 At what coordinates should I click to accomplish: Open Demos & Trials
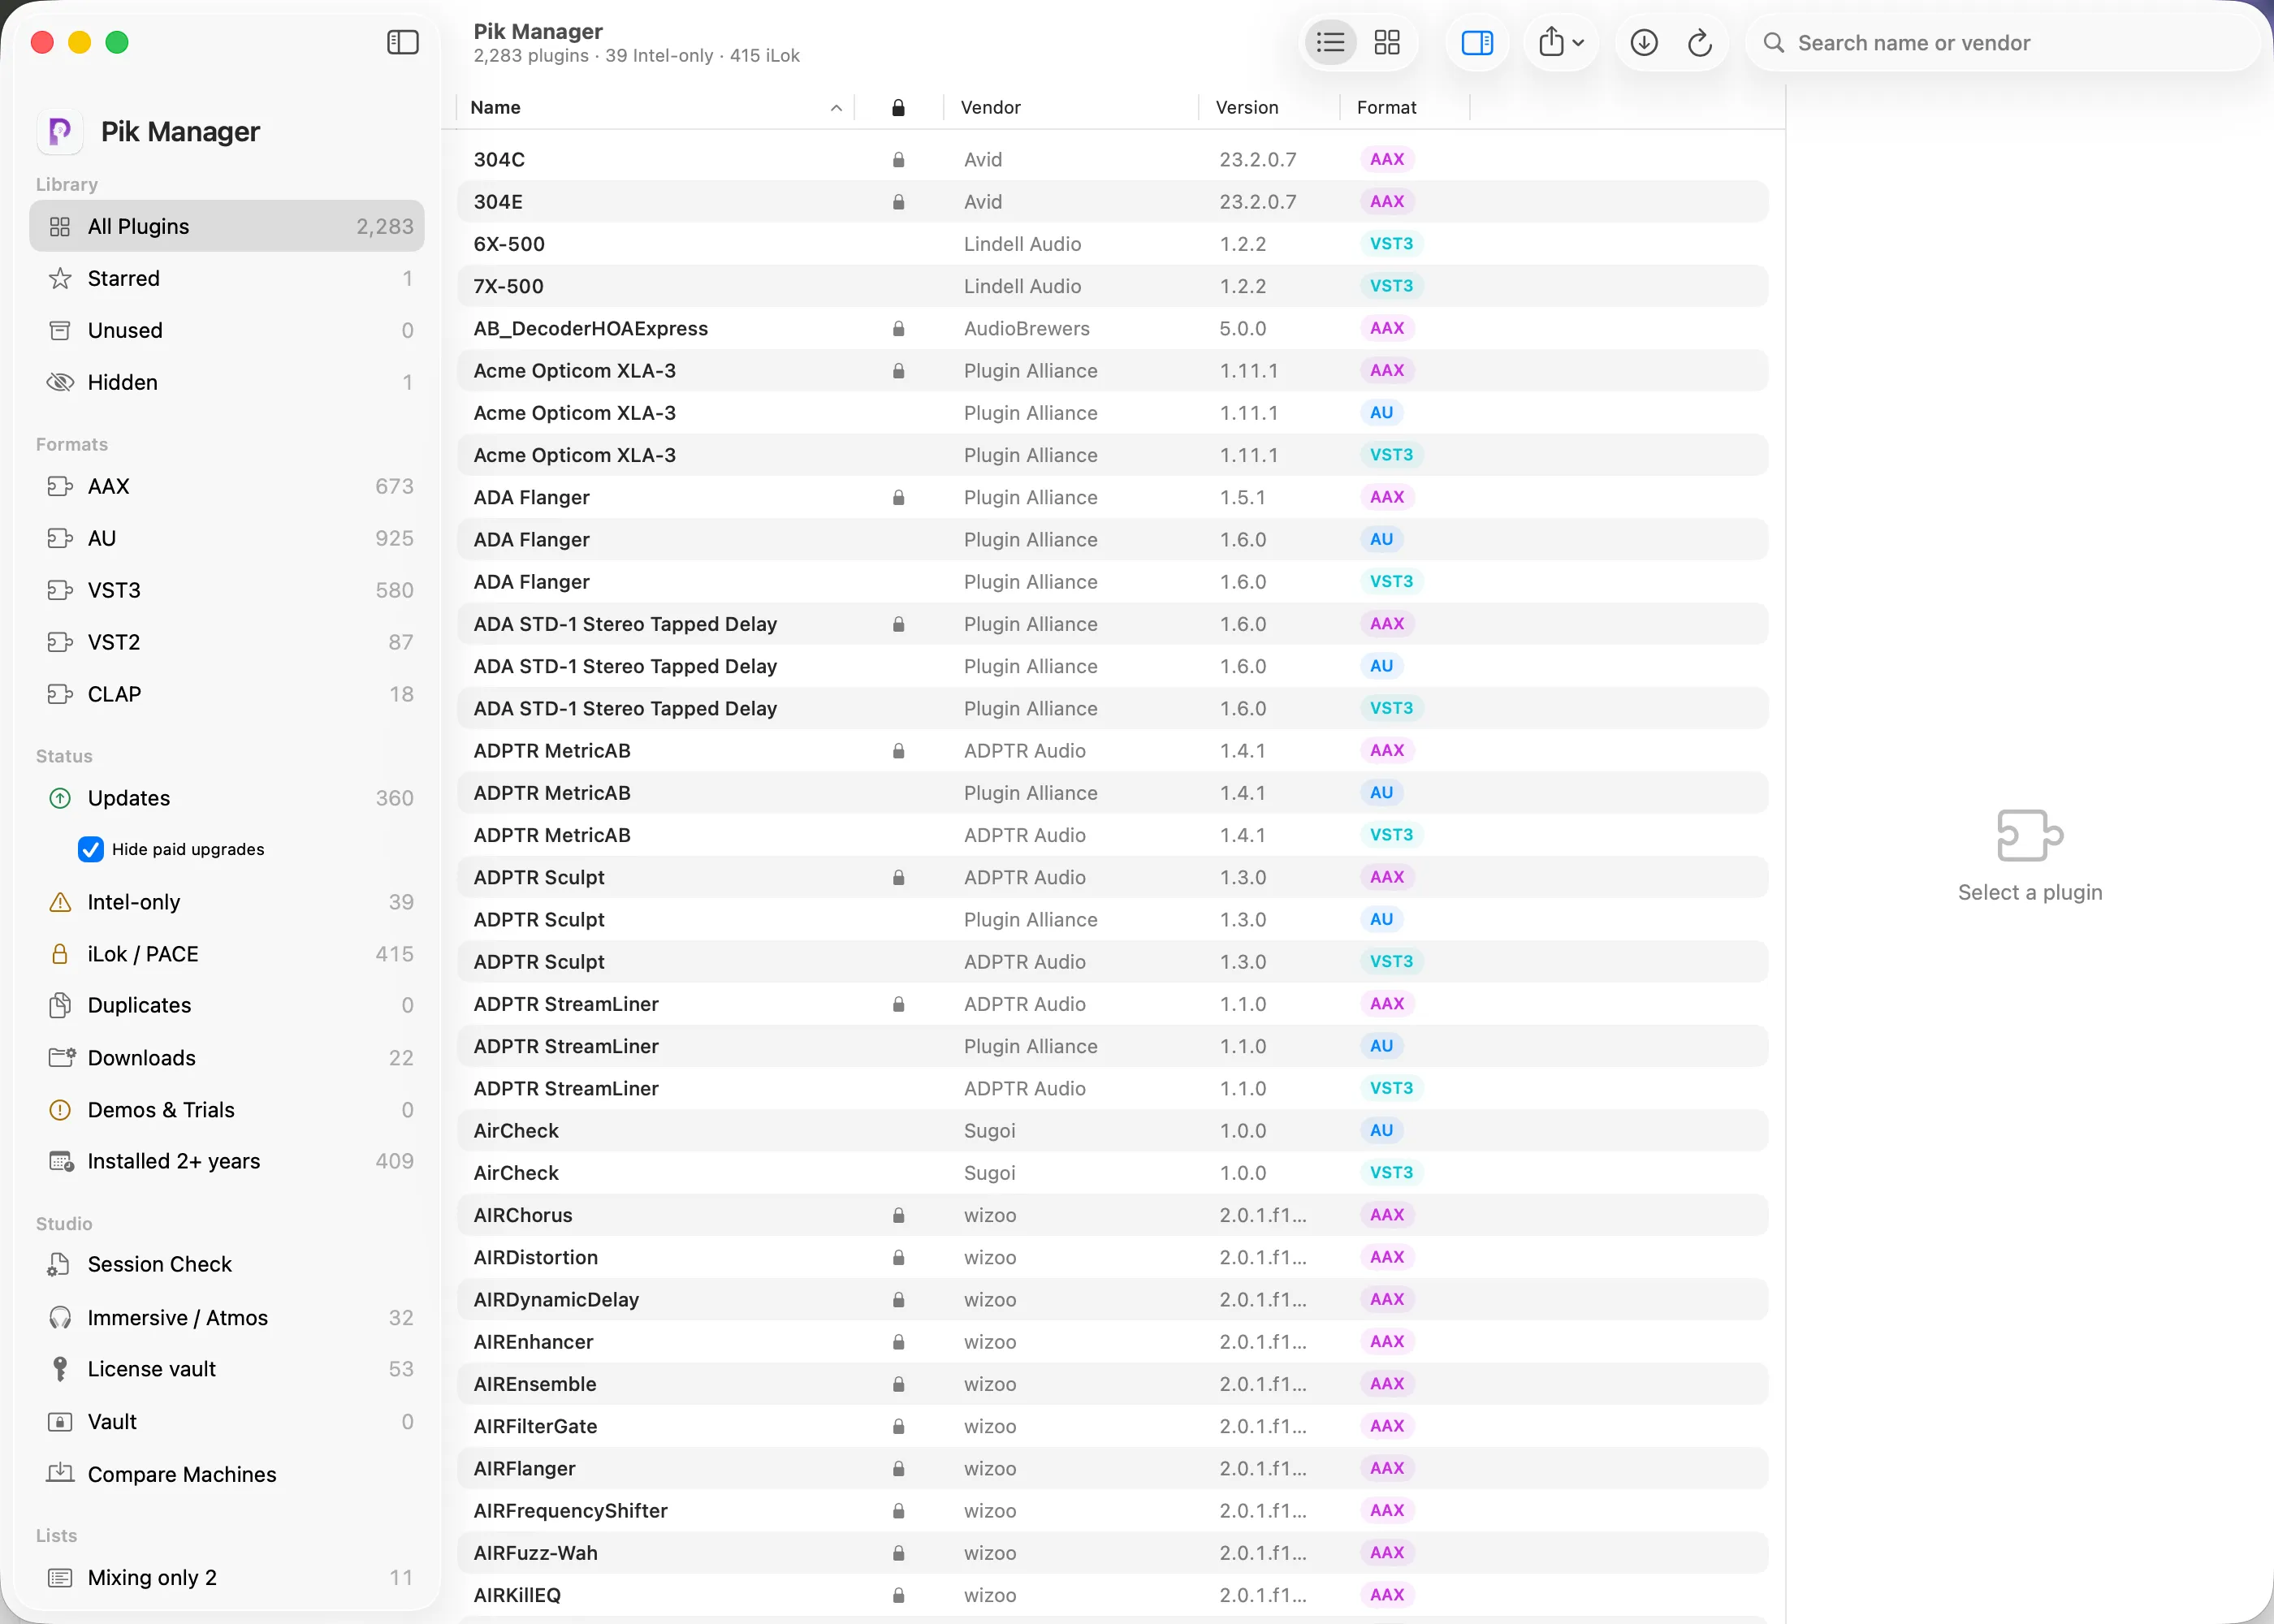point(227,1110)
